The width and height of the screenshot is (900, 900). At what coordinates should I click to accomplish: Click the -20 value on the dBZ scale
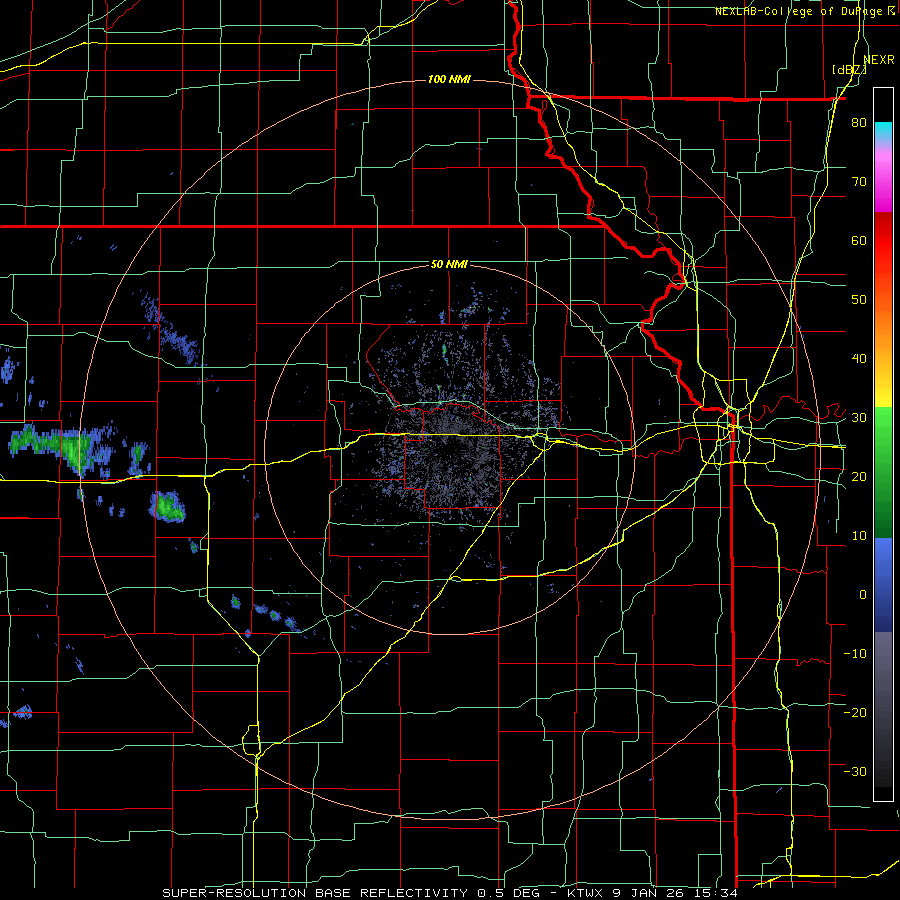coord(855,712)
